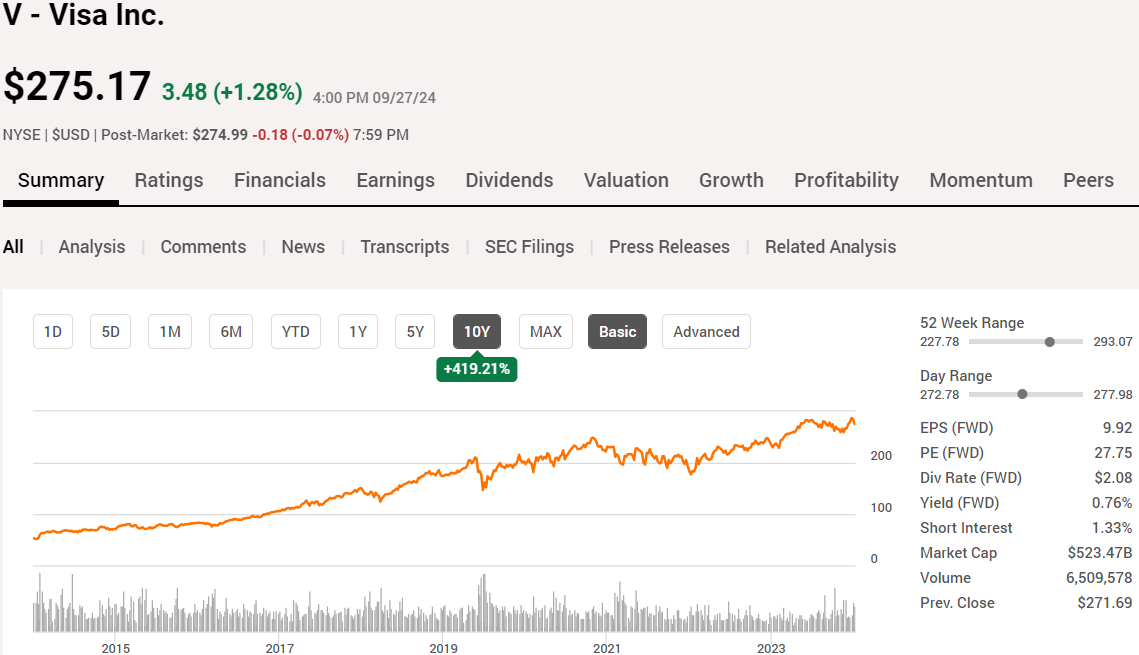Click the 2015 label on chart axis
This screenshot has height=655, width=1139.
[115, 648]
